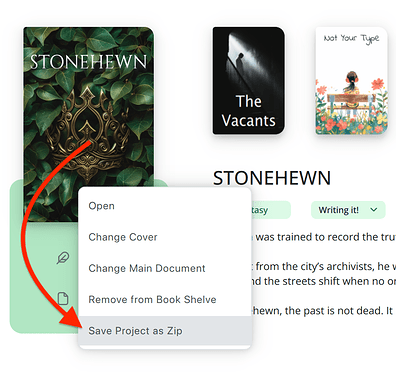Select The Vacants book cover
The height and width of the screenshot is (375, 396).
[x=249, y=81]
